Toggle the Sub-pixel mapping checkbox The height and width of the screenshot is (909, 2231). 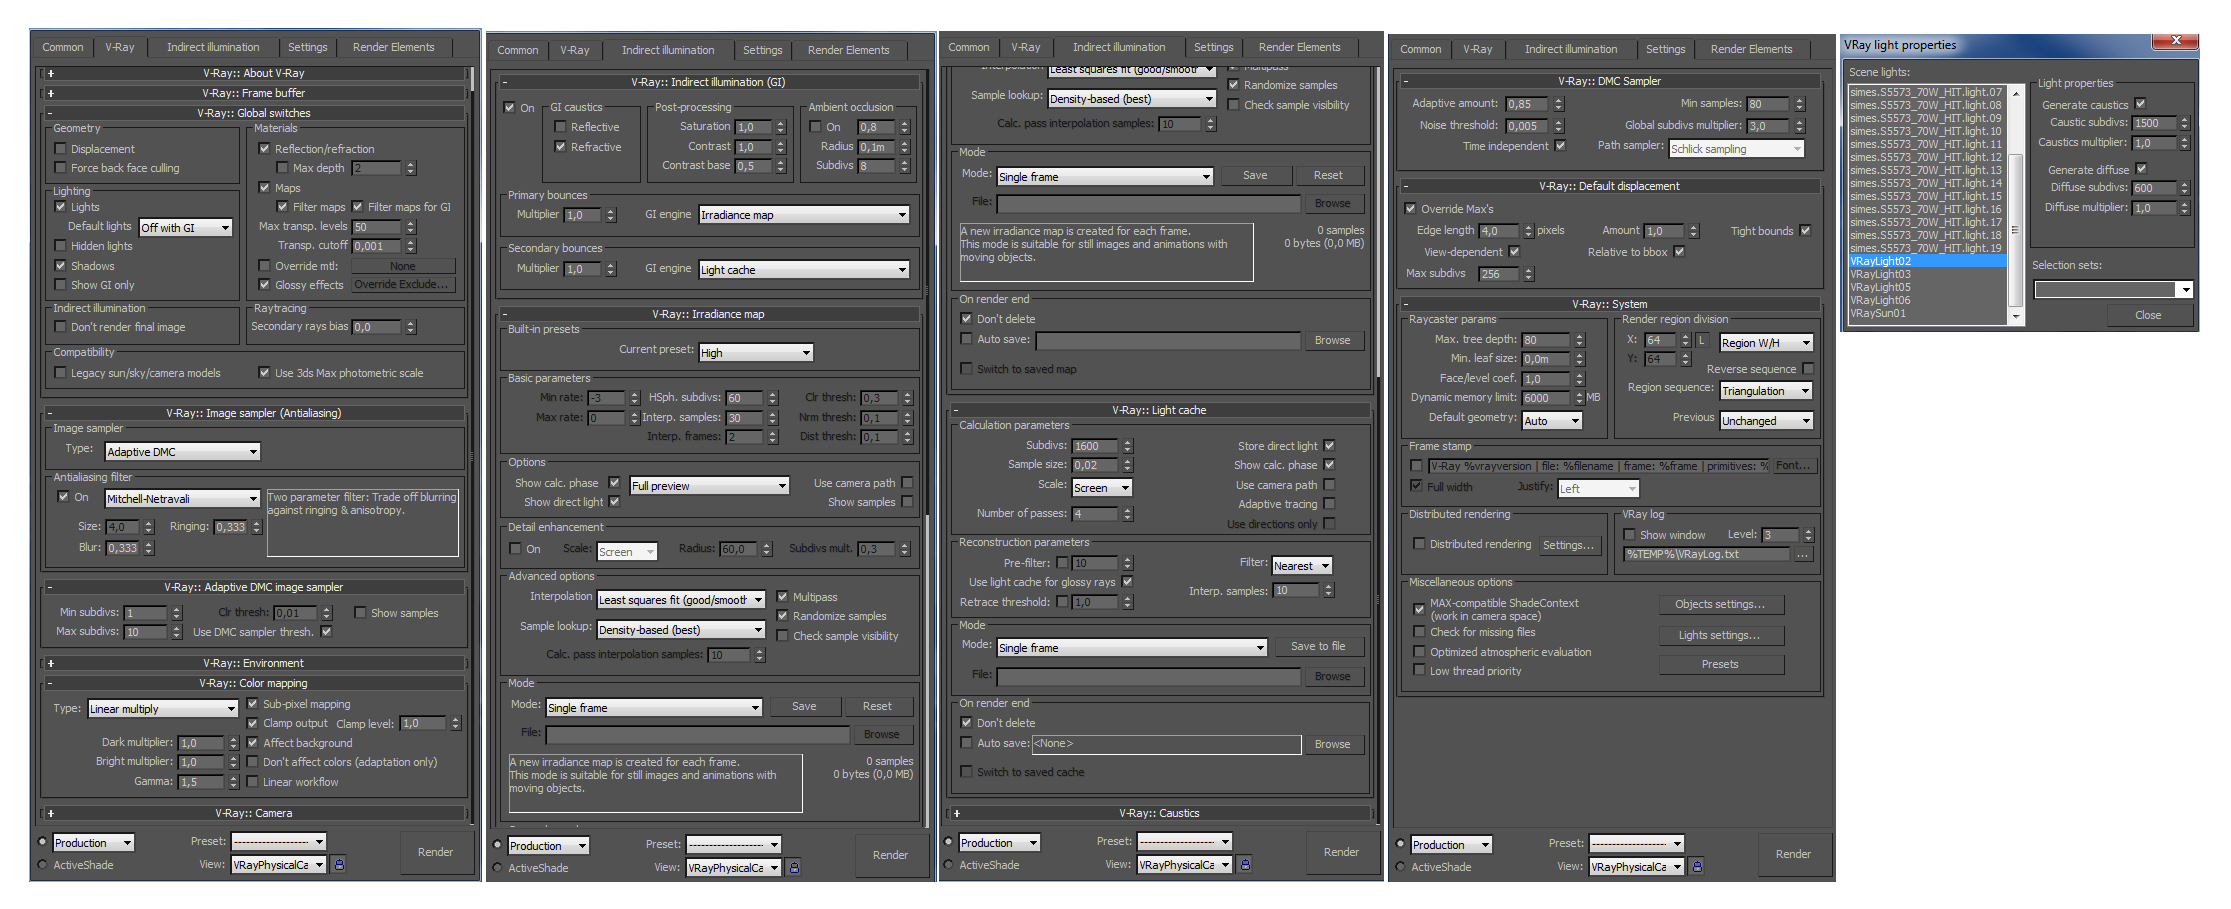[253, 704]
